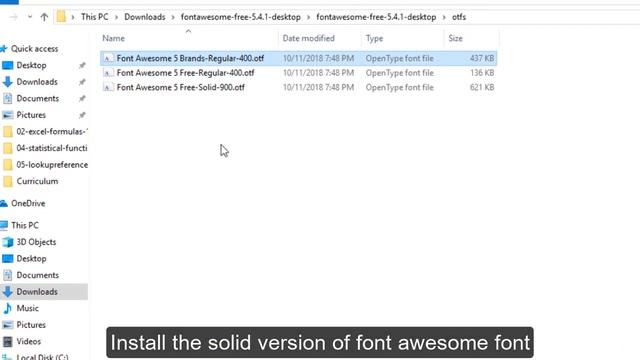Click OpenType font file type of Solid-900

[400, 87]
